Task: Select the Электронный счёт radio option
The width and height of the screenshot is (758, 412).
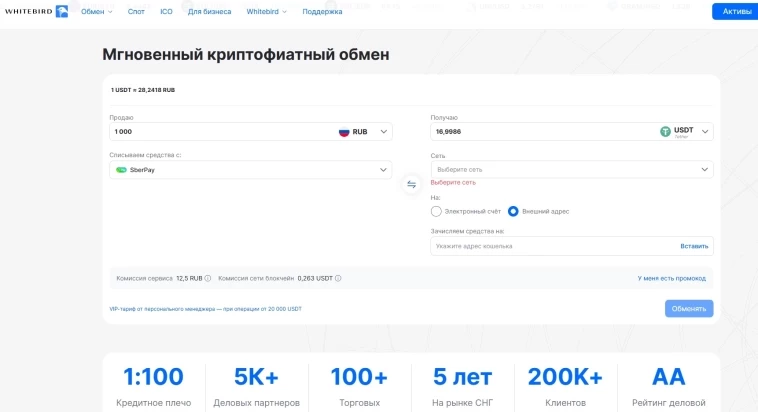Action: tap(436, 211)
